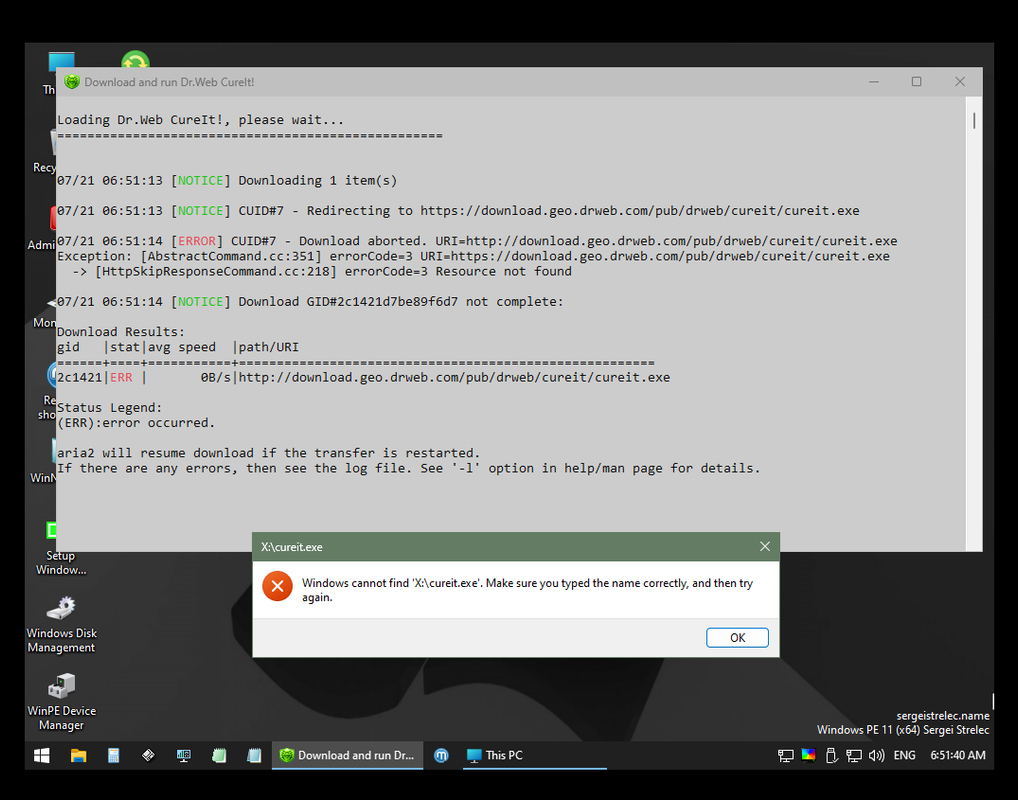Click the 'Status Legend:' line
Screen dimensions: 1018x800
110,408
